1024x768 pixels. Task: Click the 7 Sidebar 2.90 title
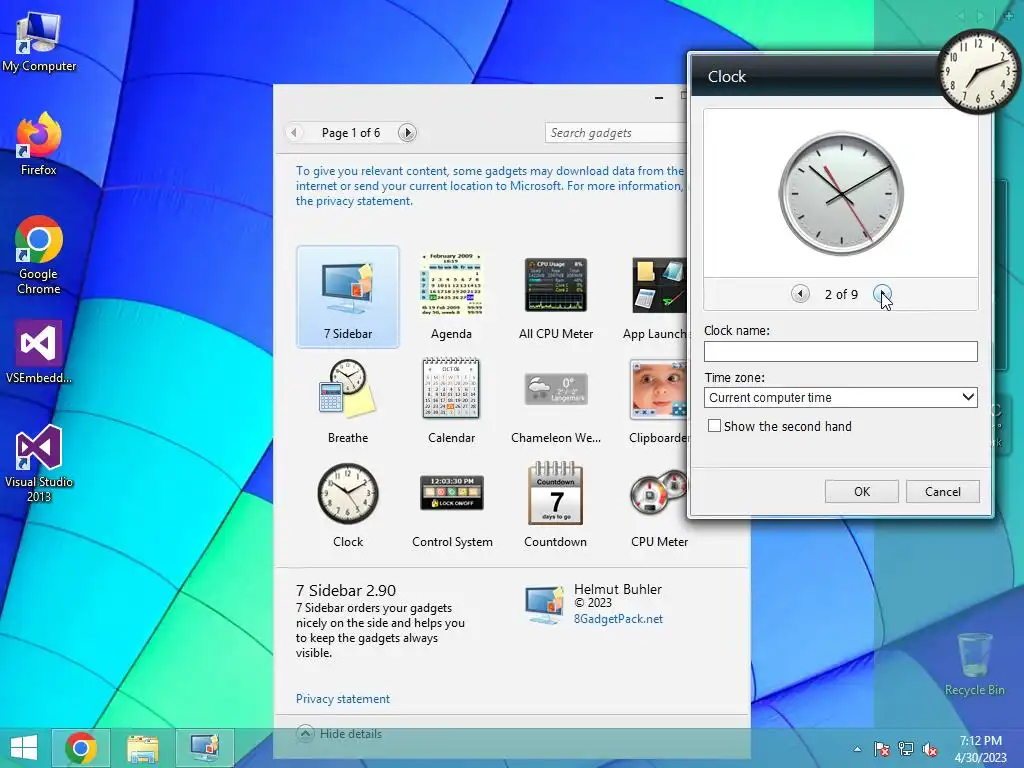pos(345,590)
